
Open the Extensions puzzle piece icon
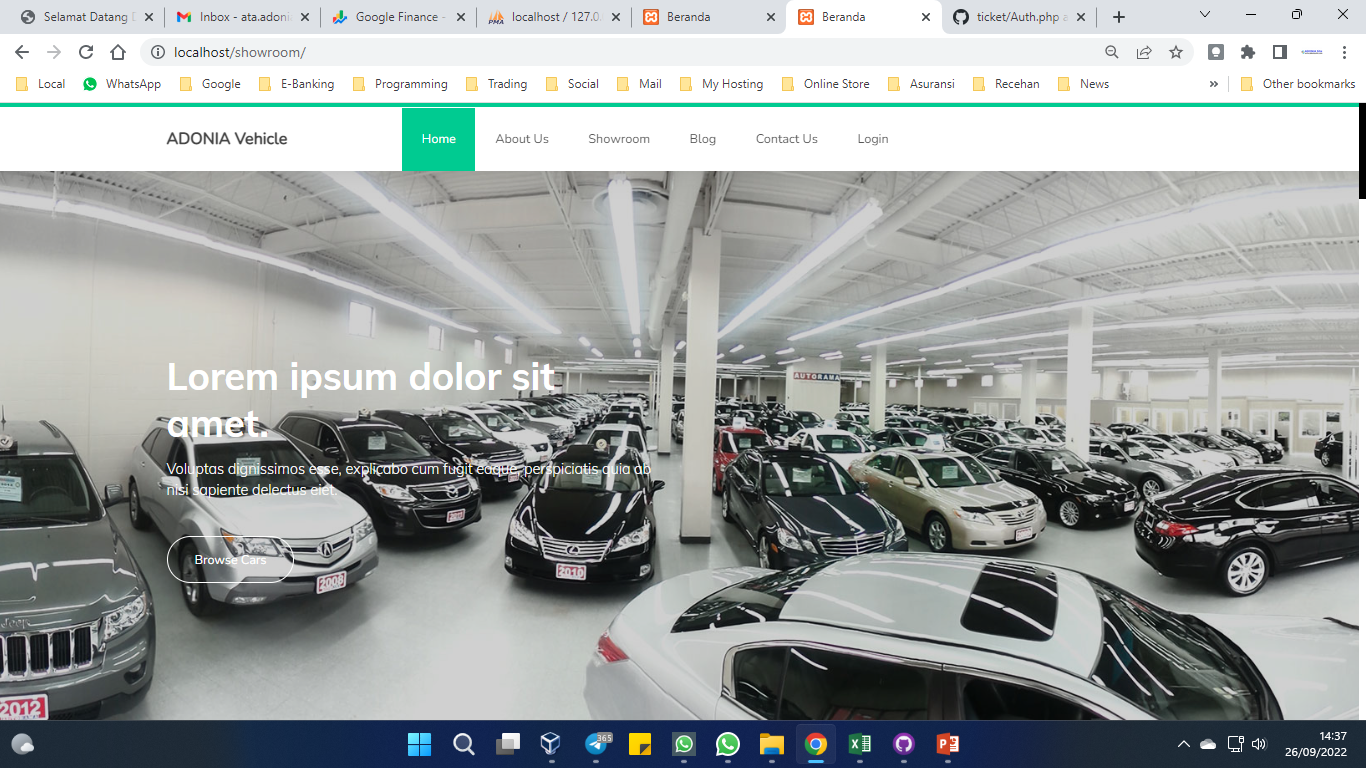tap(1248, 52)
